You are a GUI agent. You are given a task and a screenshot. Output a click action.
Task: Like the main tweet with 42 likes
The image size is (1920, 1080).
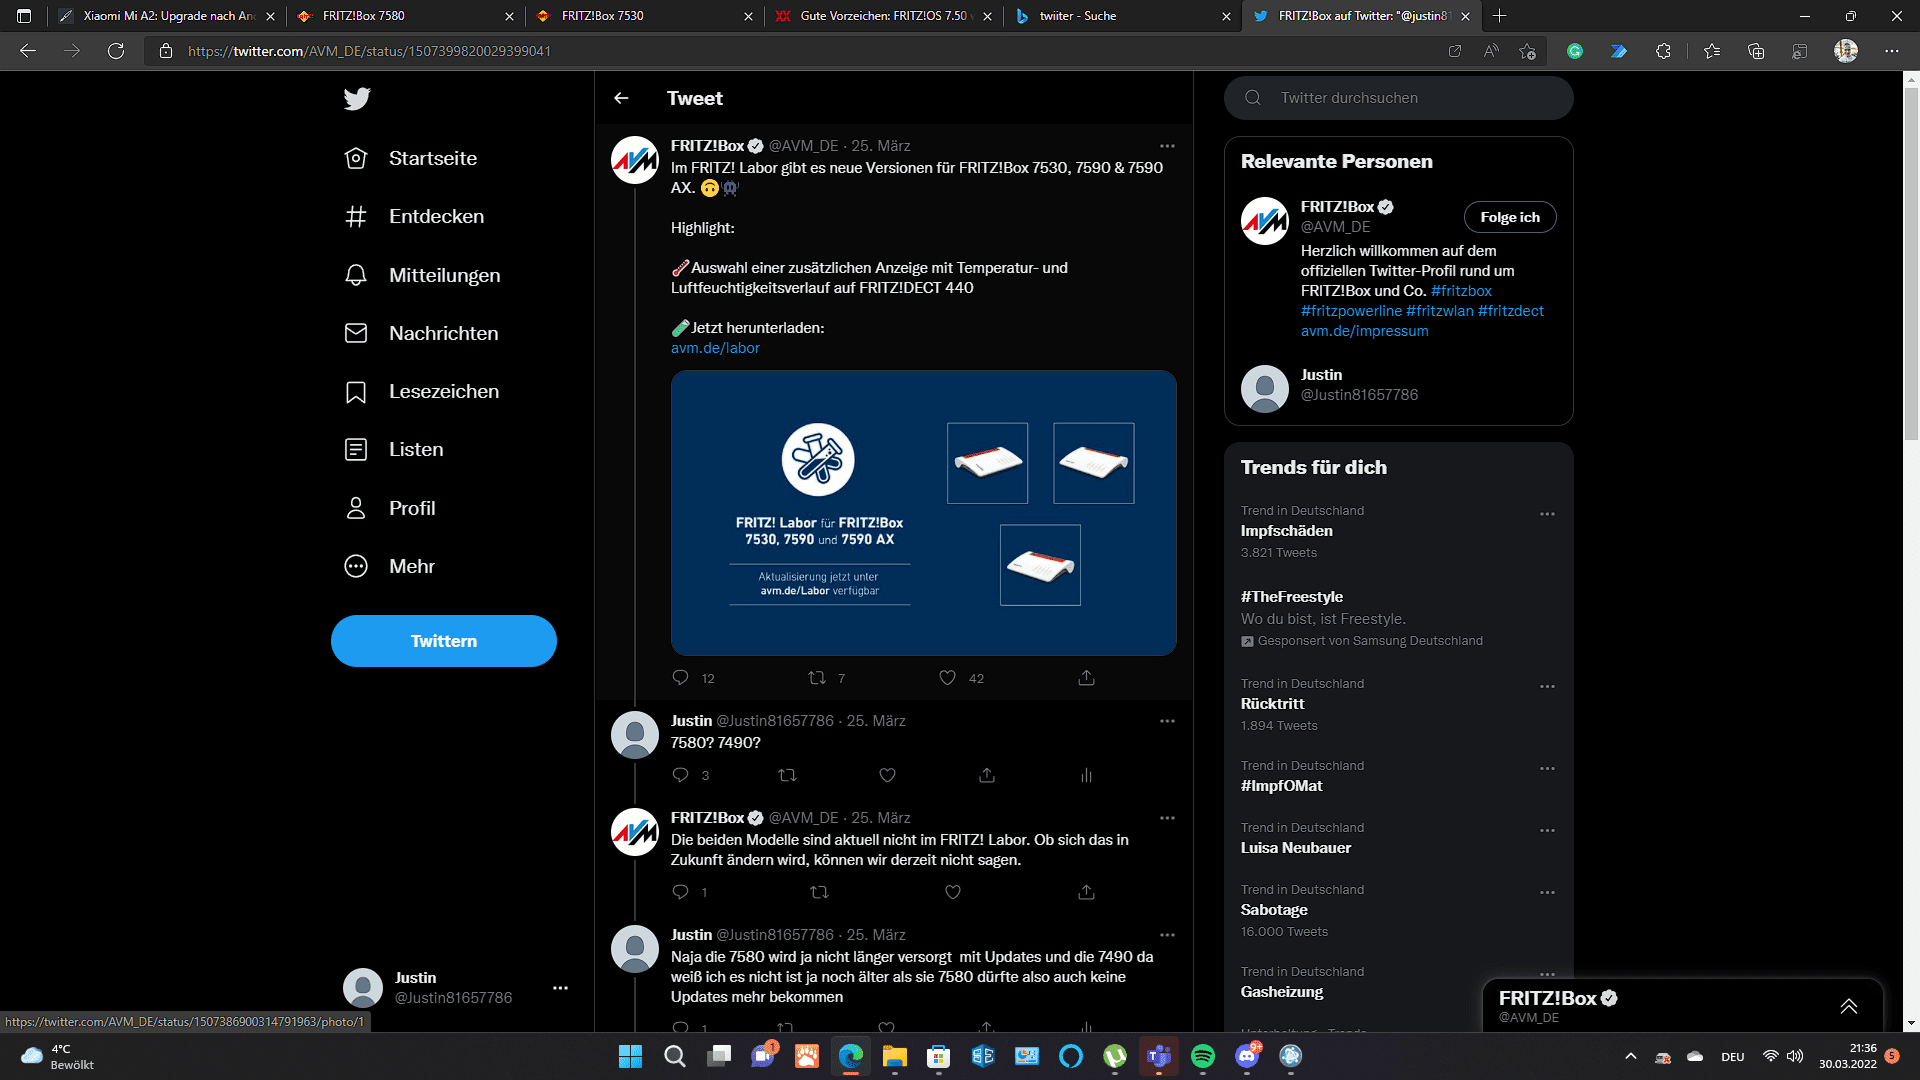(x=948, y=678)
